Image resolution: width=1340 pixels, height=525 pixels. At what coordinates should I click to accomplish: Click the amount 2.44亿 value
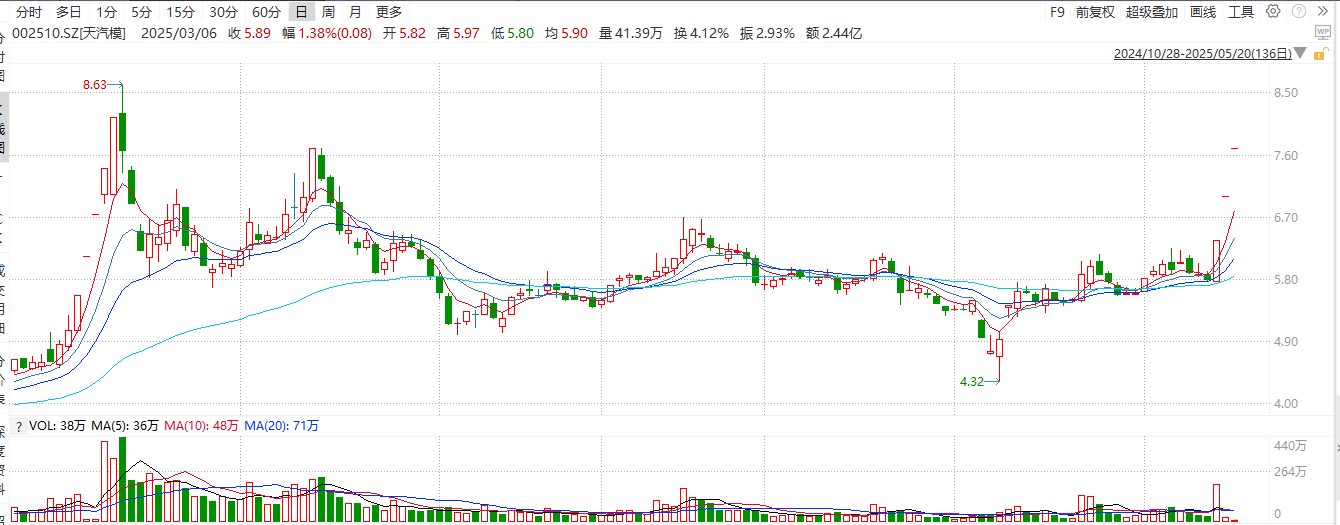(842, 33)
